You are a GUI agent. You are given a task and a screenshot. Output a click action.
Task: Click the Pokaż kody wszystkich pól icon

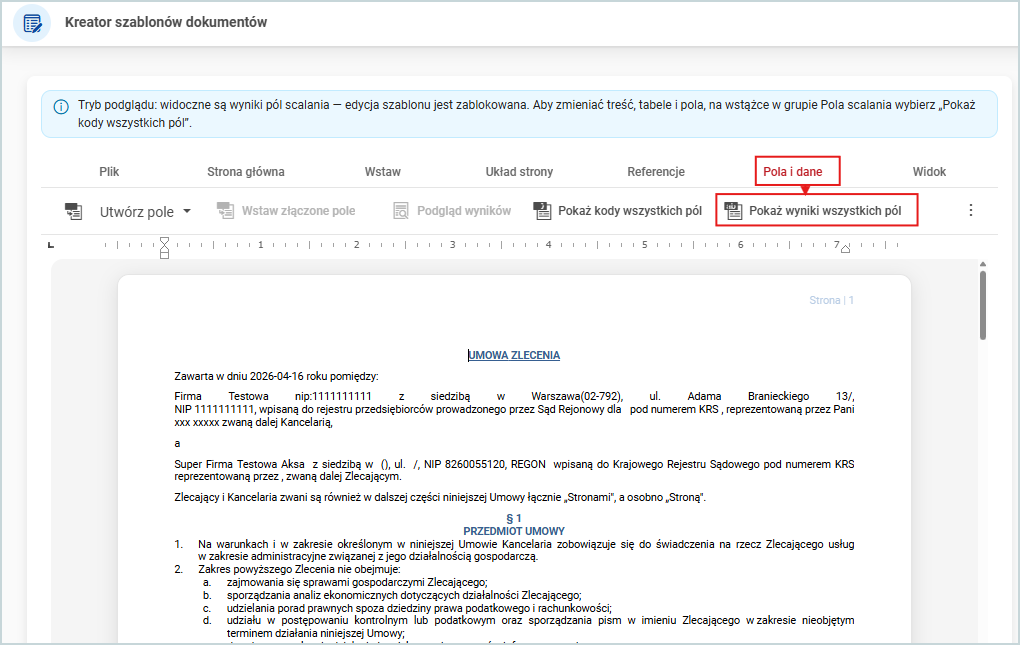542,211
